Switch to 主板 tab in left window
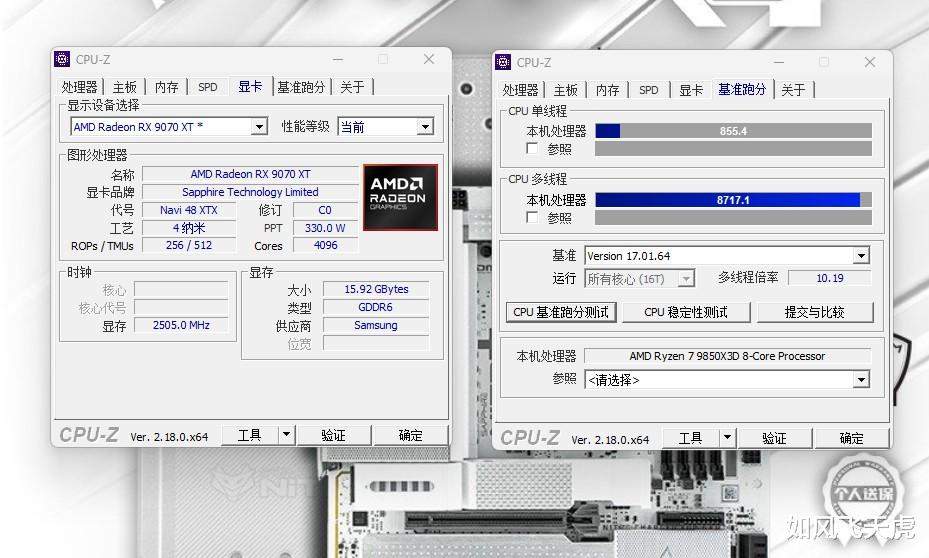Viewport: 929px width, 558px height. click(124, 87)
